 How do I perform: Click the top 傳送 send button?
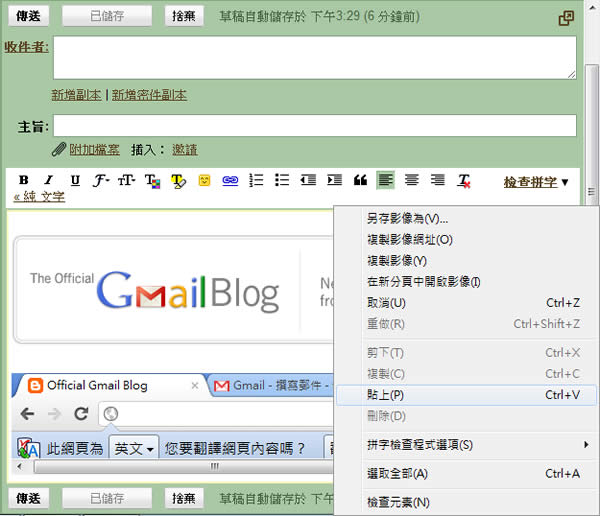(x=28, y=16)
